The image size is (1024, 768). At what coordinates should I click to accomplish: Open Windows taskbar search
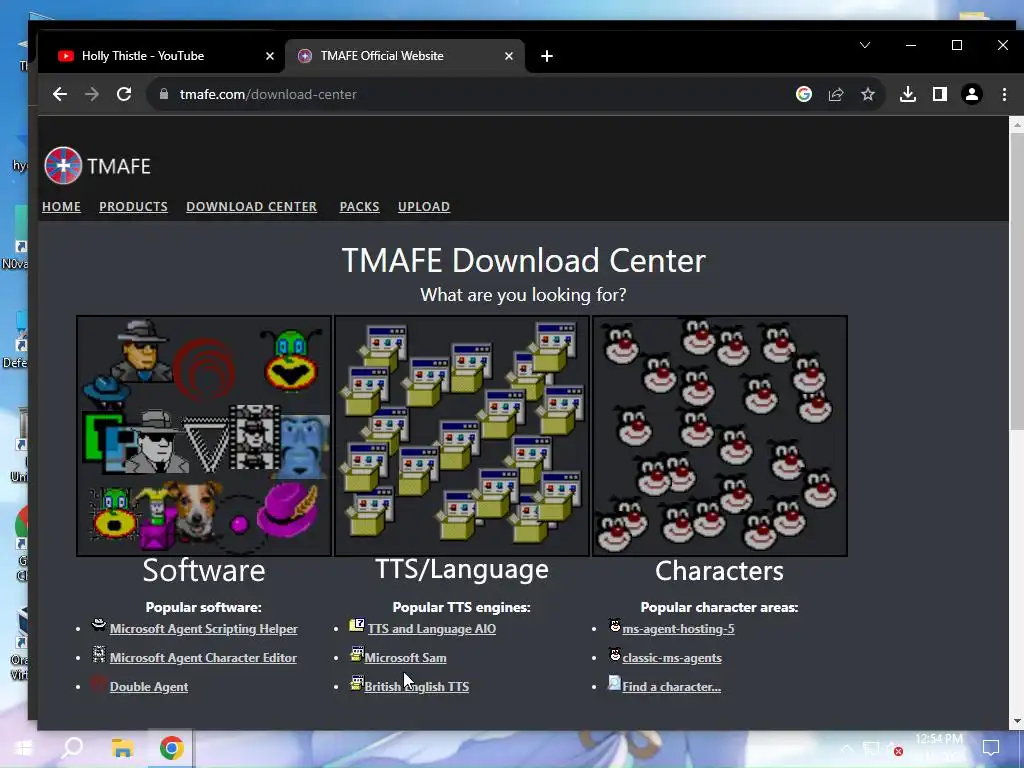coord(72,748)
